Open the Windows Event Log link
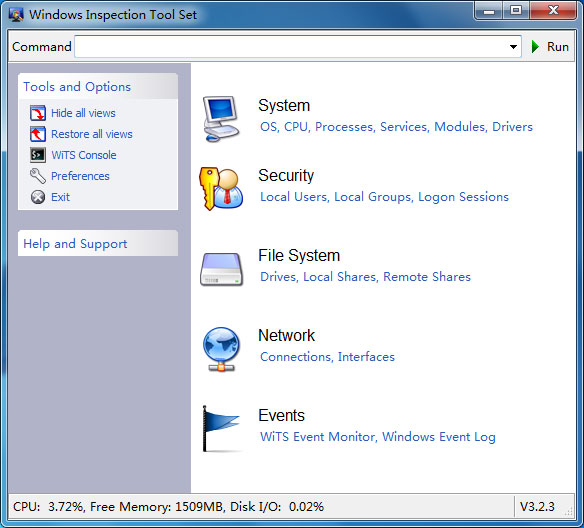The image size is (584, 528). pos(439,437)
